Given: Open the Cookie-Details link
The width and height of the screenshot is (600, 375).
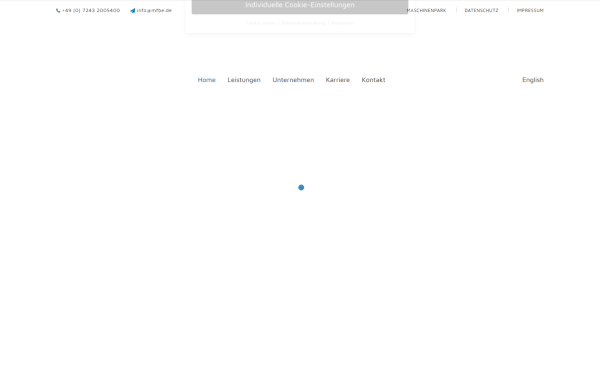Looking at the screenshot, I should 261,23.
